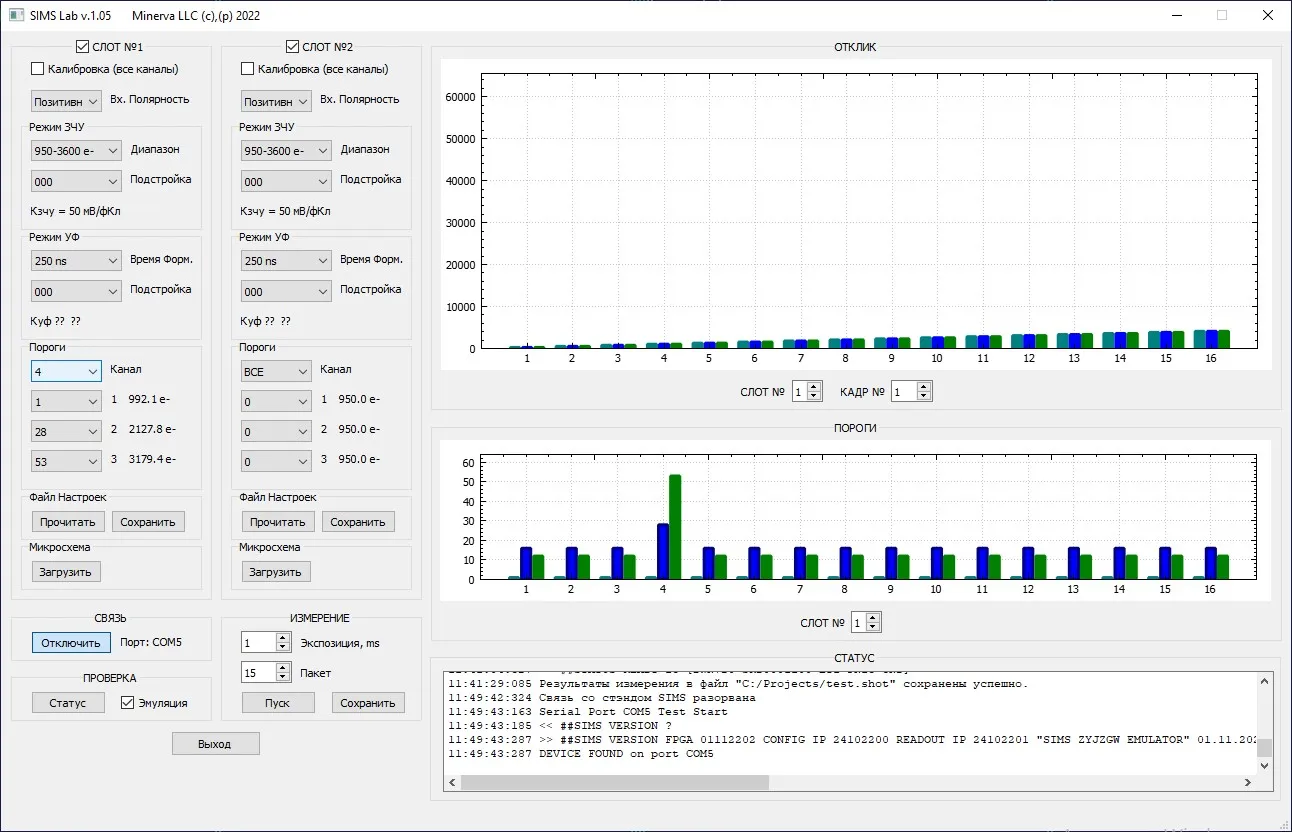Click Загрузить under Микросхема
This screenshot has height=832, width=1292.
65,571
